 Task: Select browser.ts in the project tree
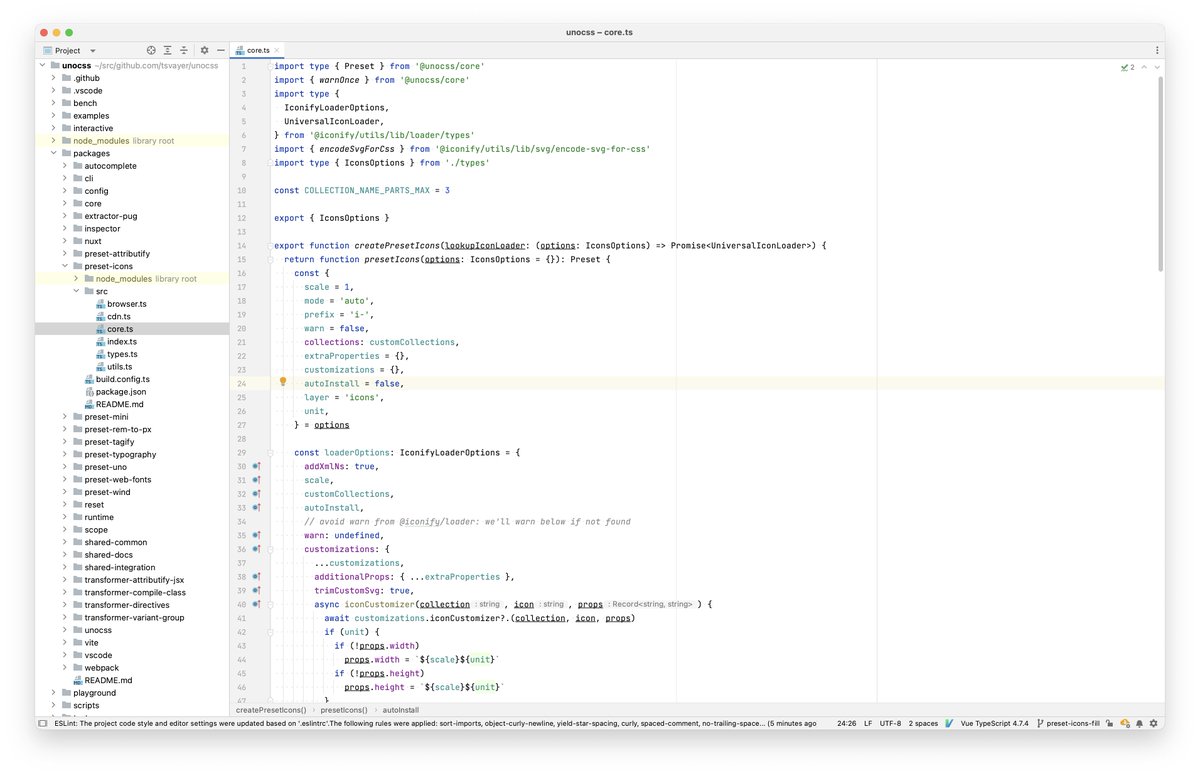point(127,304)
